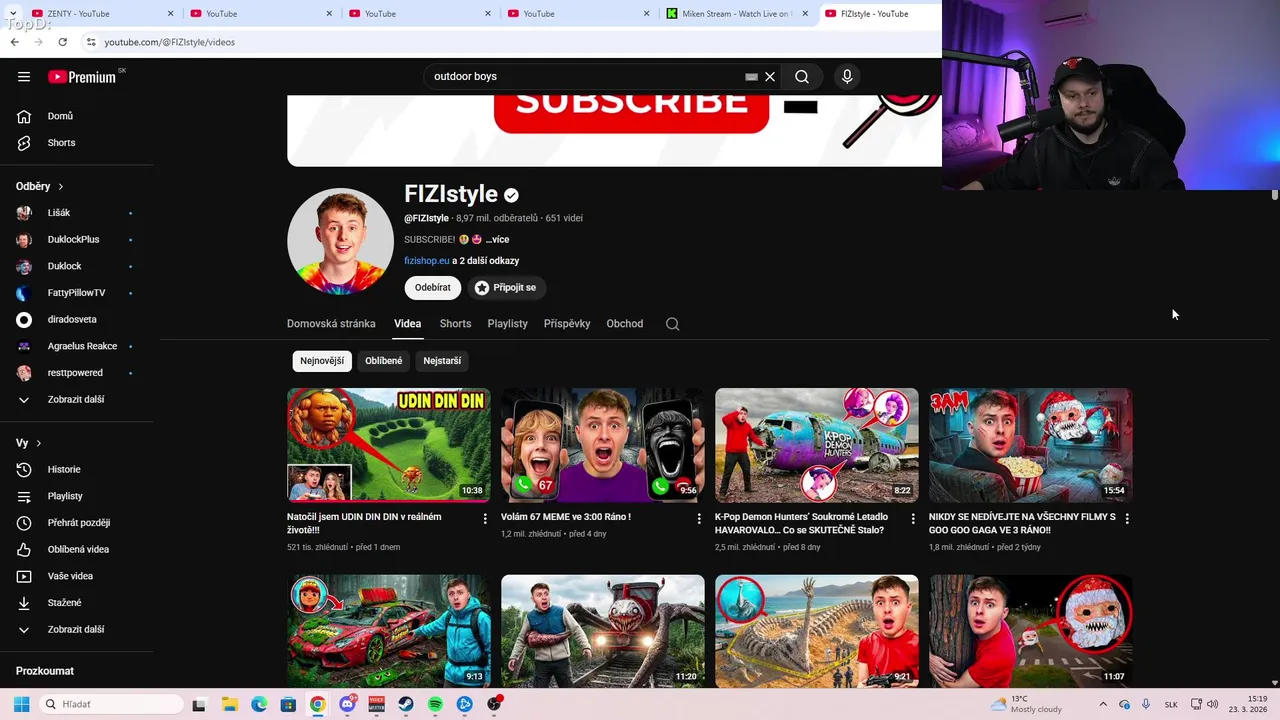Open the hamburger guide menu
The image size is (1280, 720).
click(x=24, y=77)
